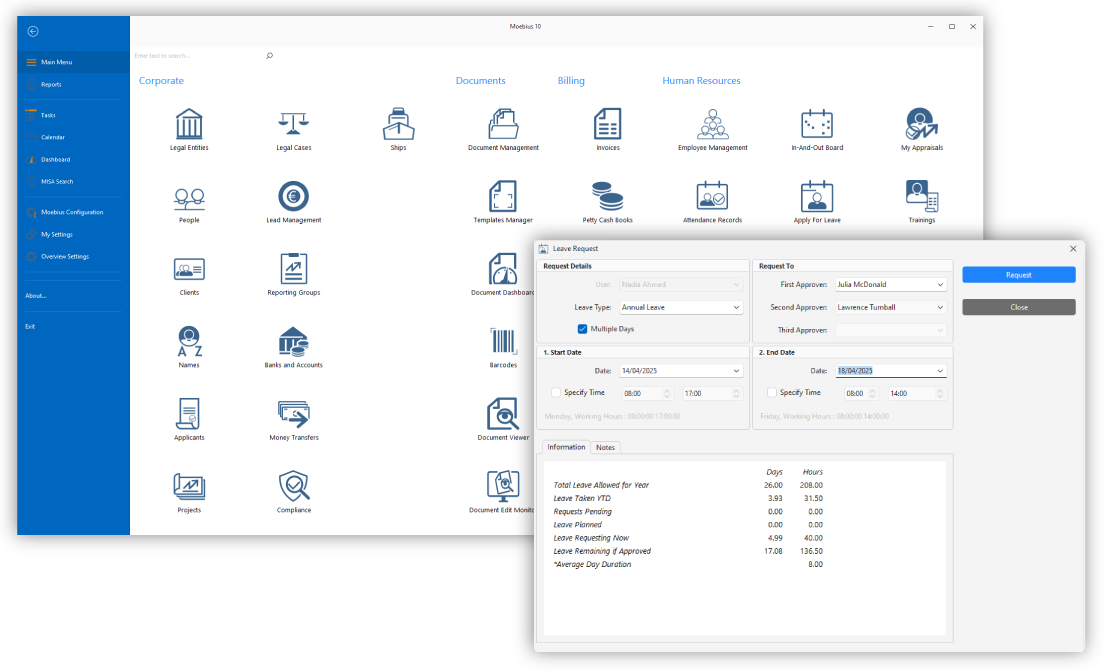
Task: Click the search text field
Action: [x=198, y=56]
